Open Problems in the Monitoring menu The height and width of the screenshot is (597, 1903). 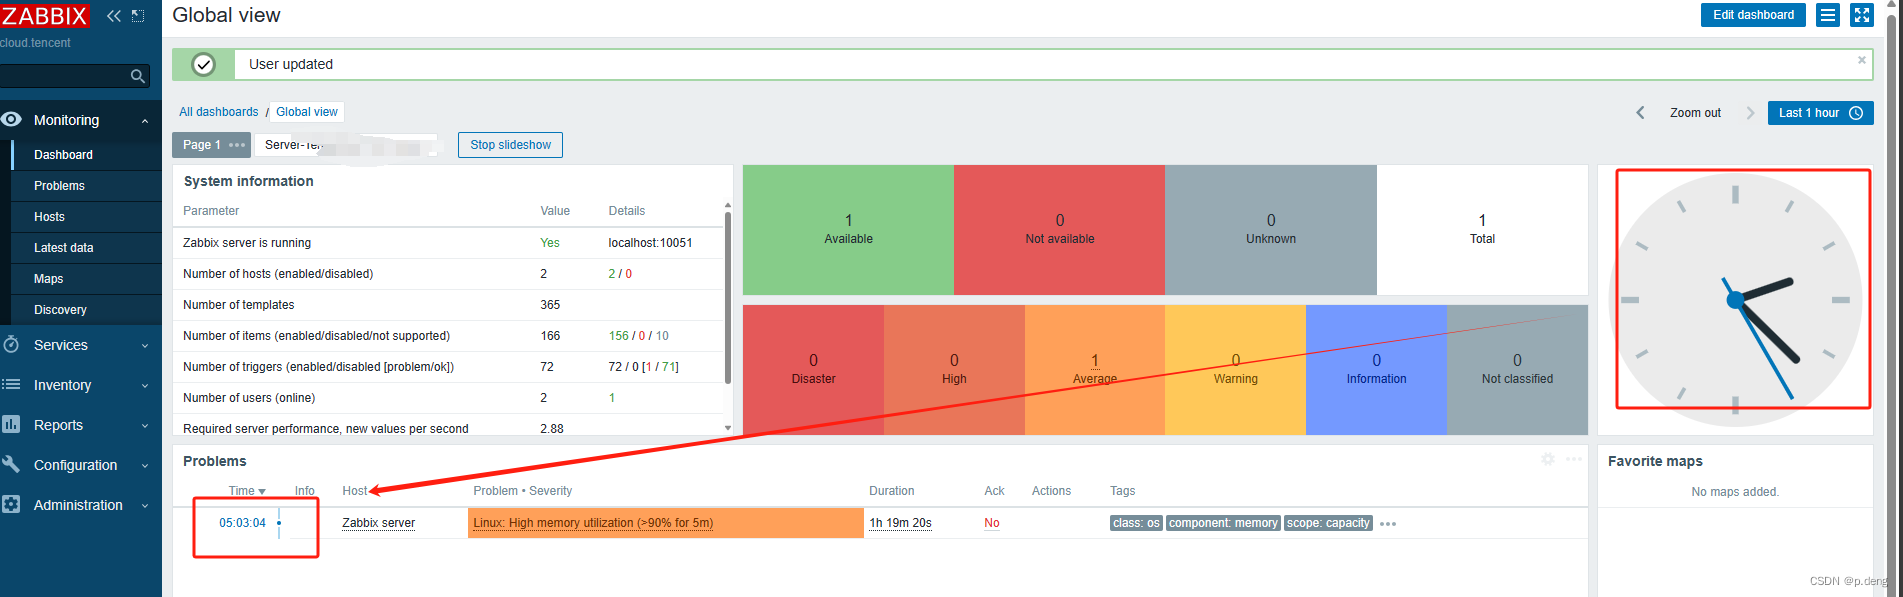(59, 186)
